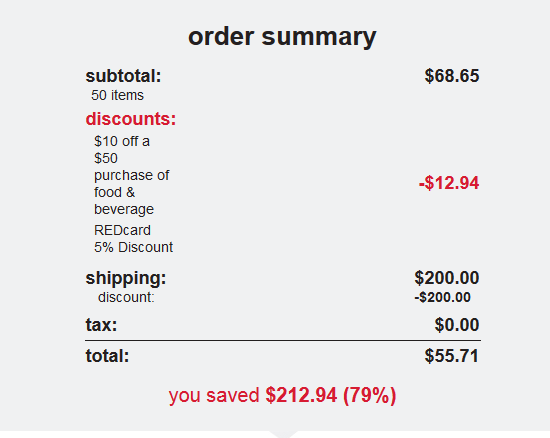Click the tax label

click(101, 325)
